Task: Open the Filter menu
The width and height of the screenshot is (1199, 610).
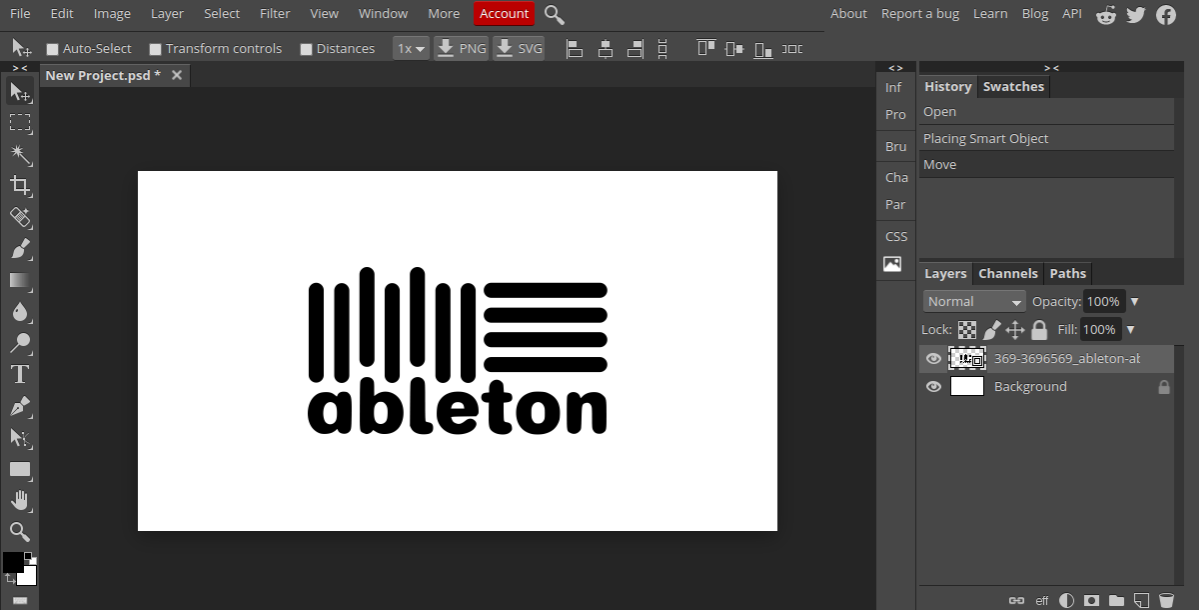Action: (275, 14)
